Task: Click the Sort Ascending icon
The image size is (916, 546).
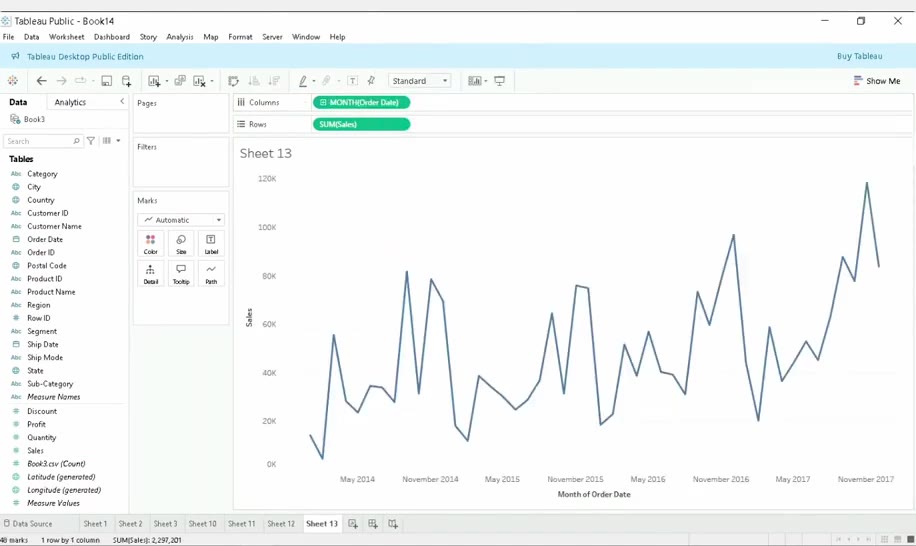Action: pyautogui.click(x=254, y=81)
